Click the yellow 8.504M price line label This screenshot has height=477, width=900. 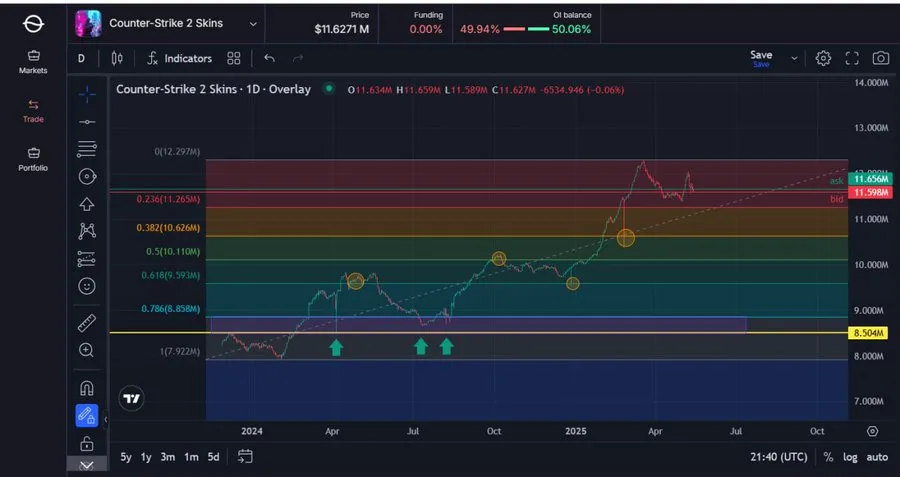[x=870, y=333]
